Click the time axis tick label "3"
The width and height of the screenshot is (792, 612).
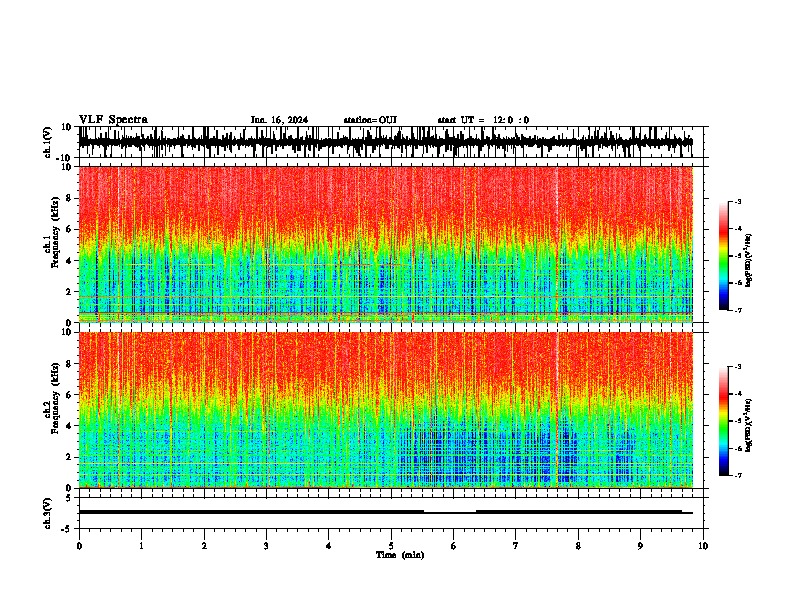[266, 546]
